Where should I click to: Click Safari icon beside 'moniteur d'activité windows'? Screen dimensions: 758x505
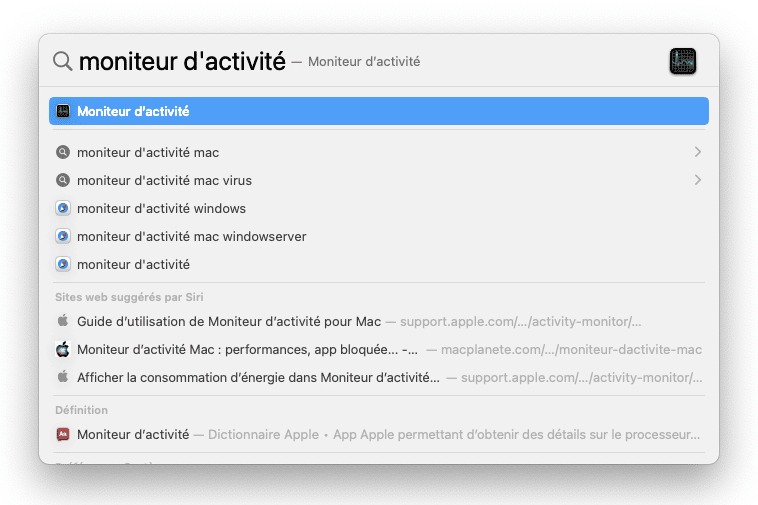pyautogui.click(x=63, y=209)
